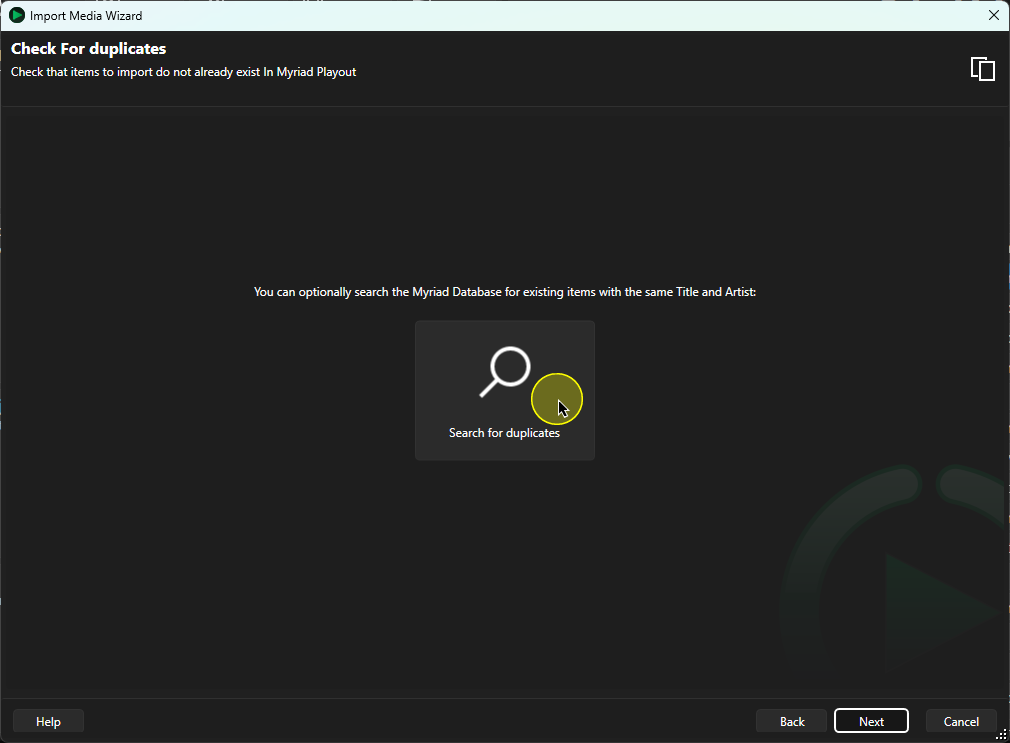Close the Import Media Wizard window
Screen dimensions: 1010x743
click(x=993, y=15)
